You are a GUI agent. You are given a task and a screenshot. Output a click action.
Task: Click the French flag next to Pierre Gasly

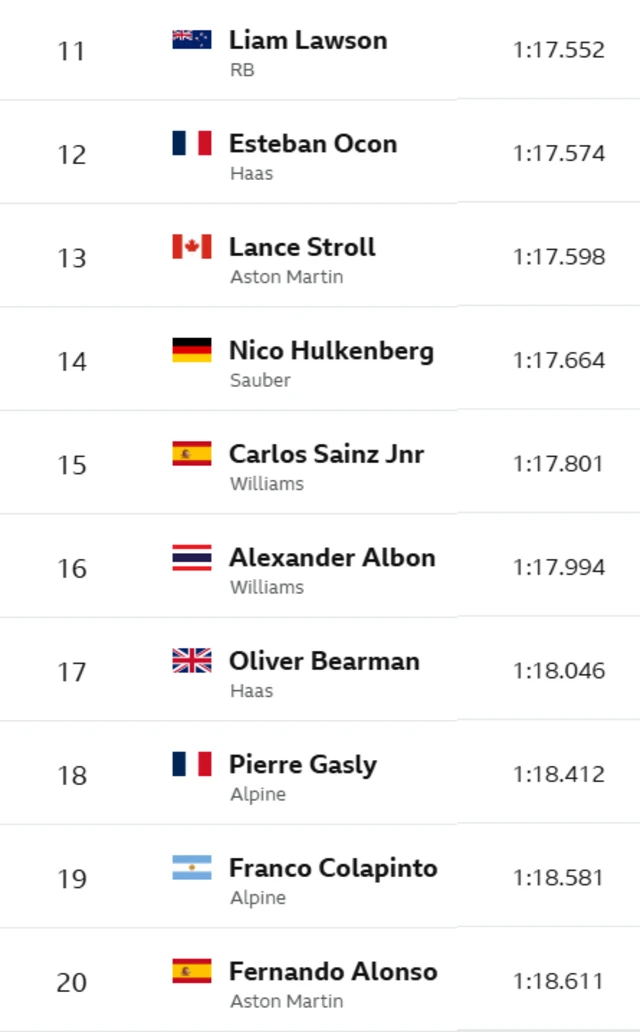point(191,764)
